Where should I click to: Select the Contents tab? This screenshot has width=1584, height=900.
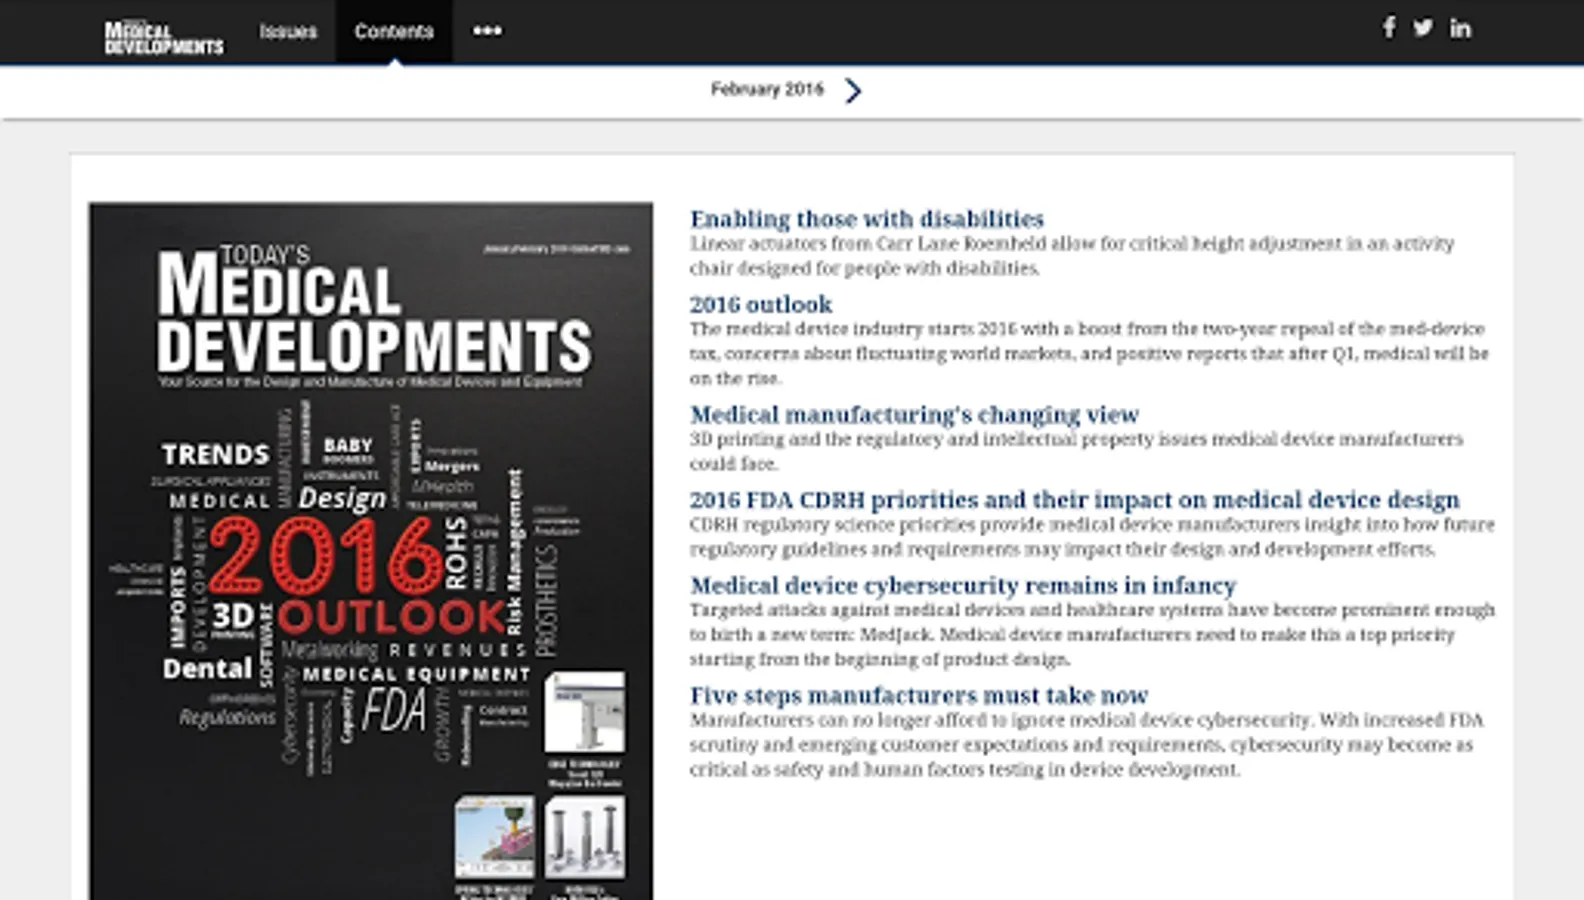(x=394, y=31)
